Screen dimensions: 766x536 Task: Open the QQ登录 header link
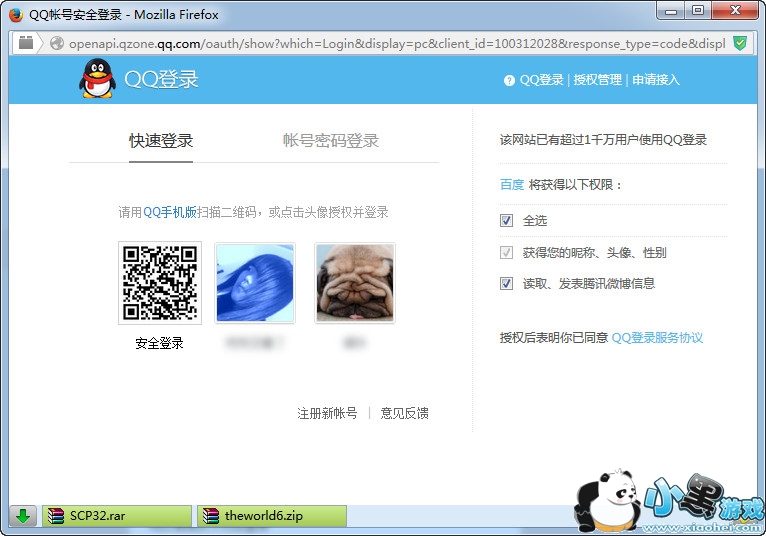click(x=541, y=80)
